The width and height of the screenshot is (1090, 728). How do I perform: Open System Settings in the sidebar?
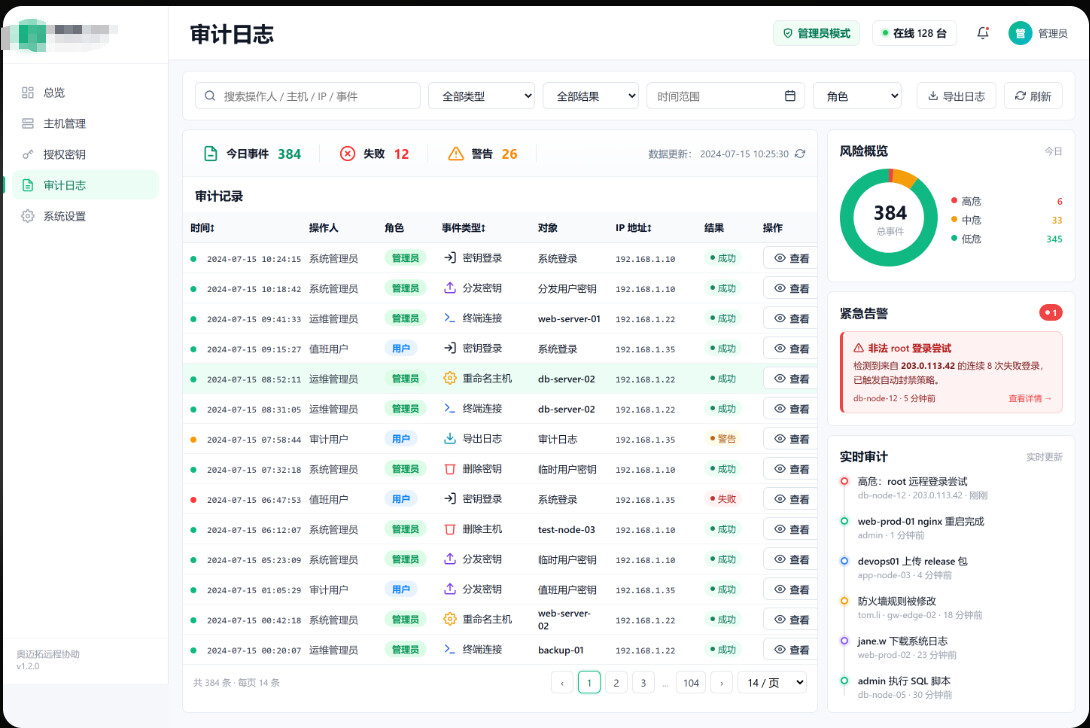click(86, 216)
